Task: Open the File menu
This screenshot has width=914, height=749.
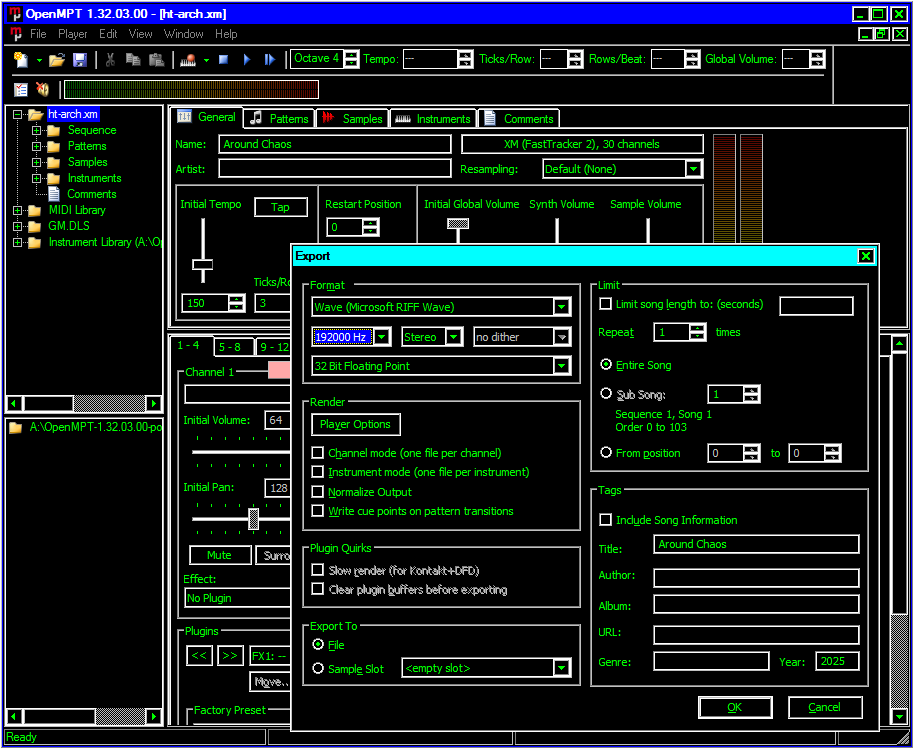Action: (38, 34)
